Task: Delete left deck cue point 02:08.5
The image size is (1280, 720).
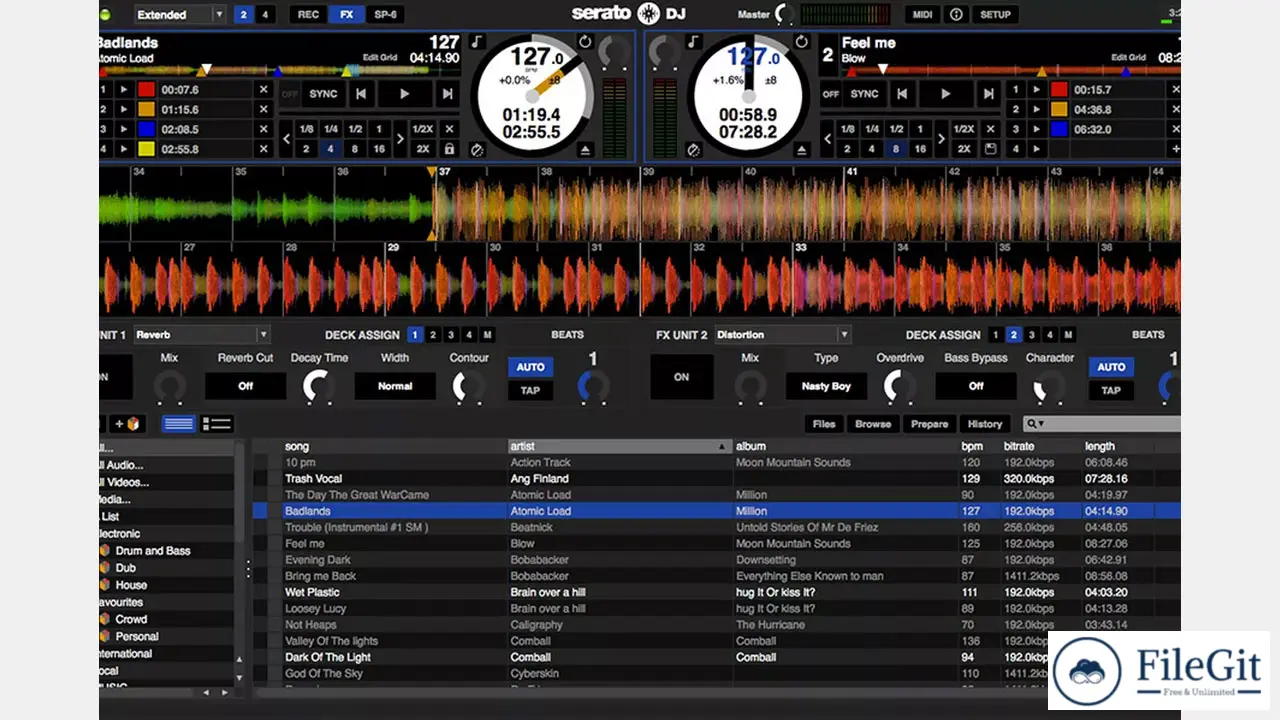Action: click(x=264, y=129)
